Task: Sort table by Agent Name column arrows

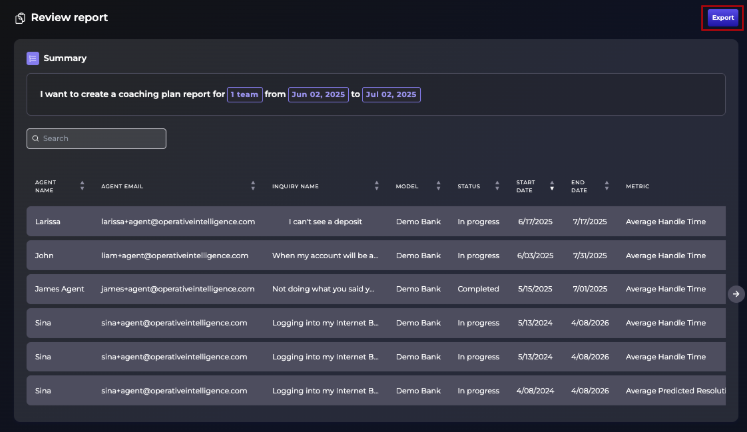Action: click(x=82, y=186)
